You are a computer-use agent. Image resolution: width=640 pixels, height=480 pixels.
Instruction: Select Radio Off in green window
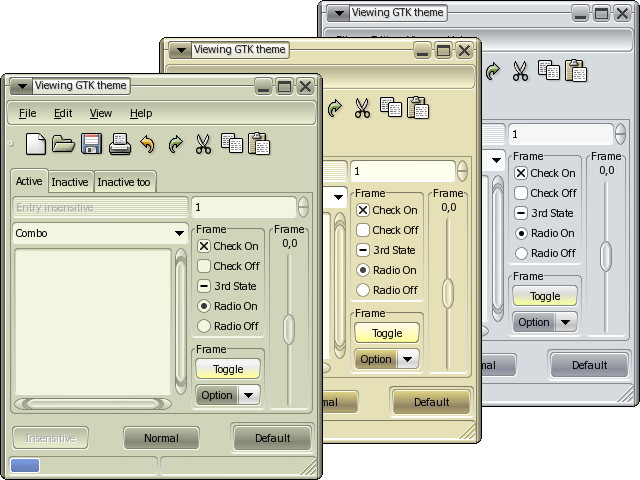click(204, 326)
